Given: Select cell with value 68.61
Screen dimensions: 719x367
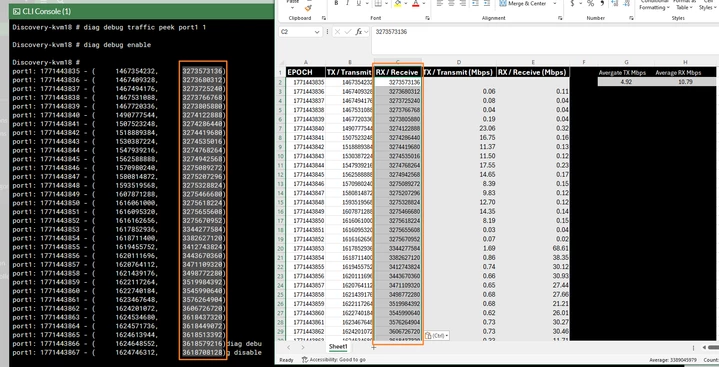Looking at the screenshot, I should click(x=533, y=248).
